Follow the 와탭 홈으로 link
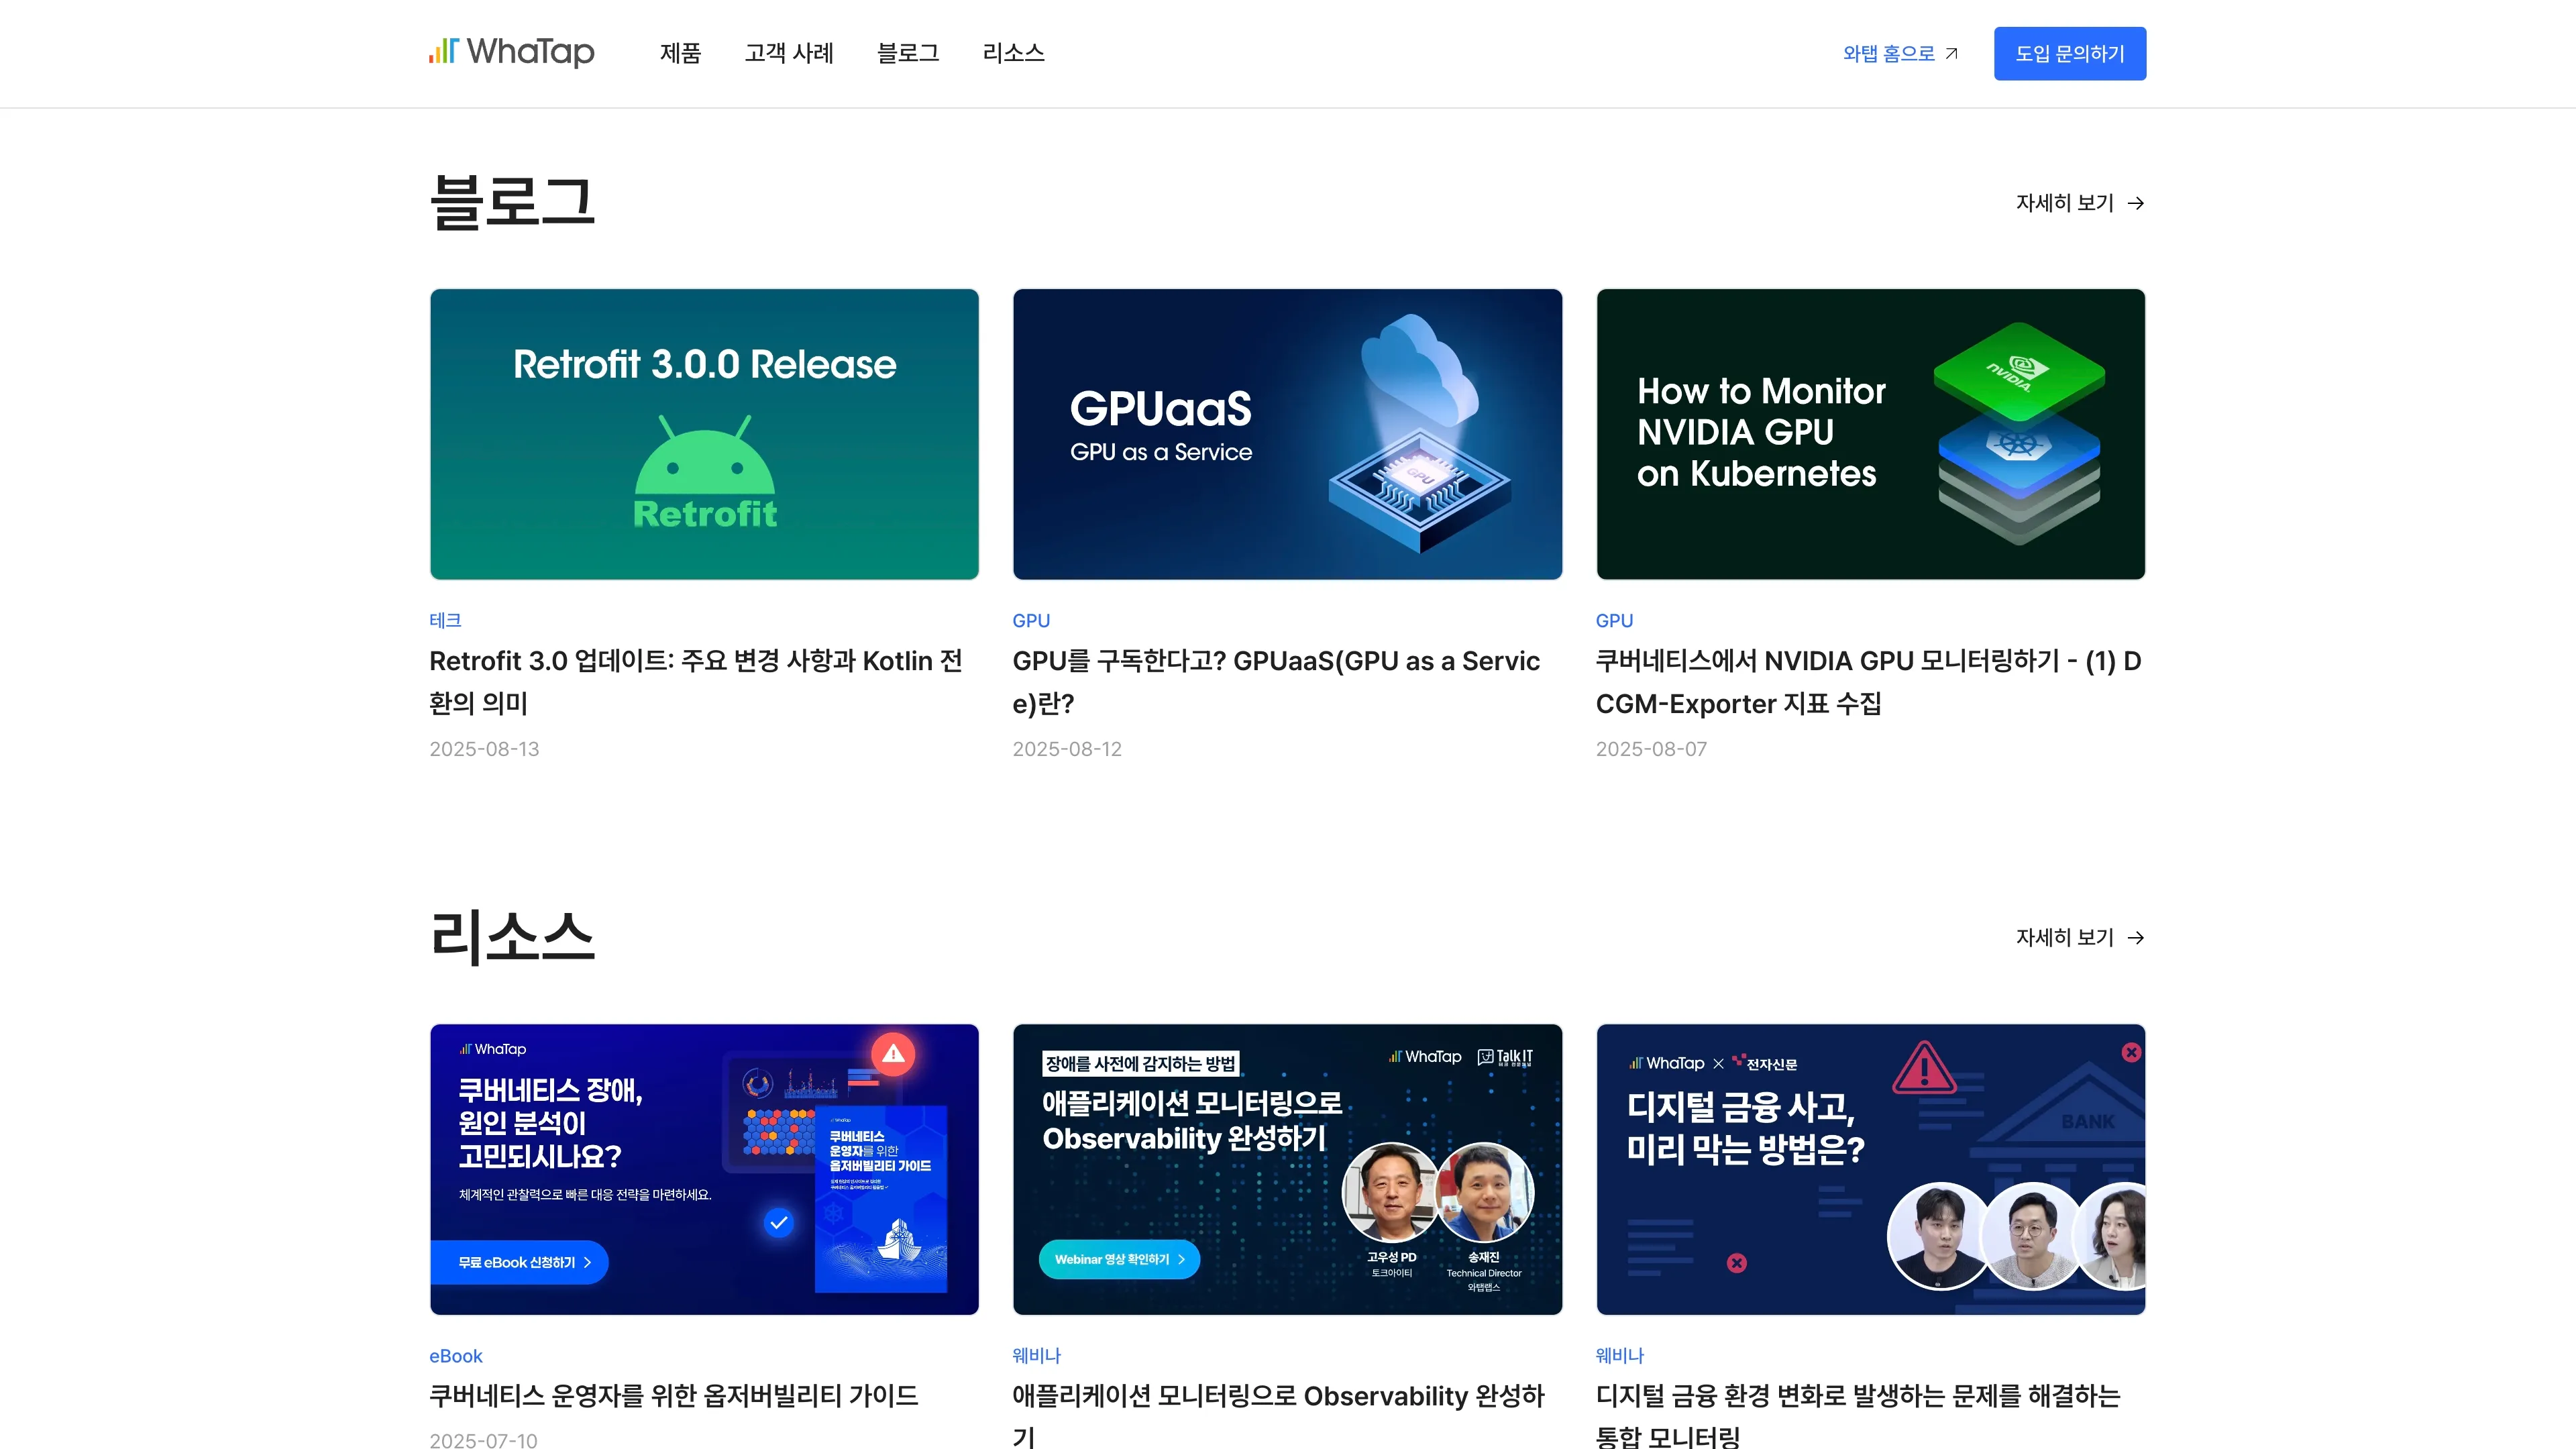This screenshot has height=1449, width=2576. [x=1889, y=53]
